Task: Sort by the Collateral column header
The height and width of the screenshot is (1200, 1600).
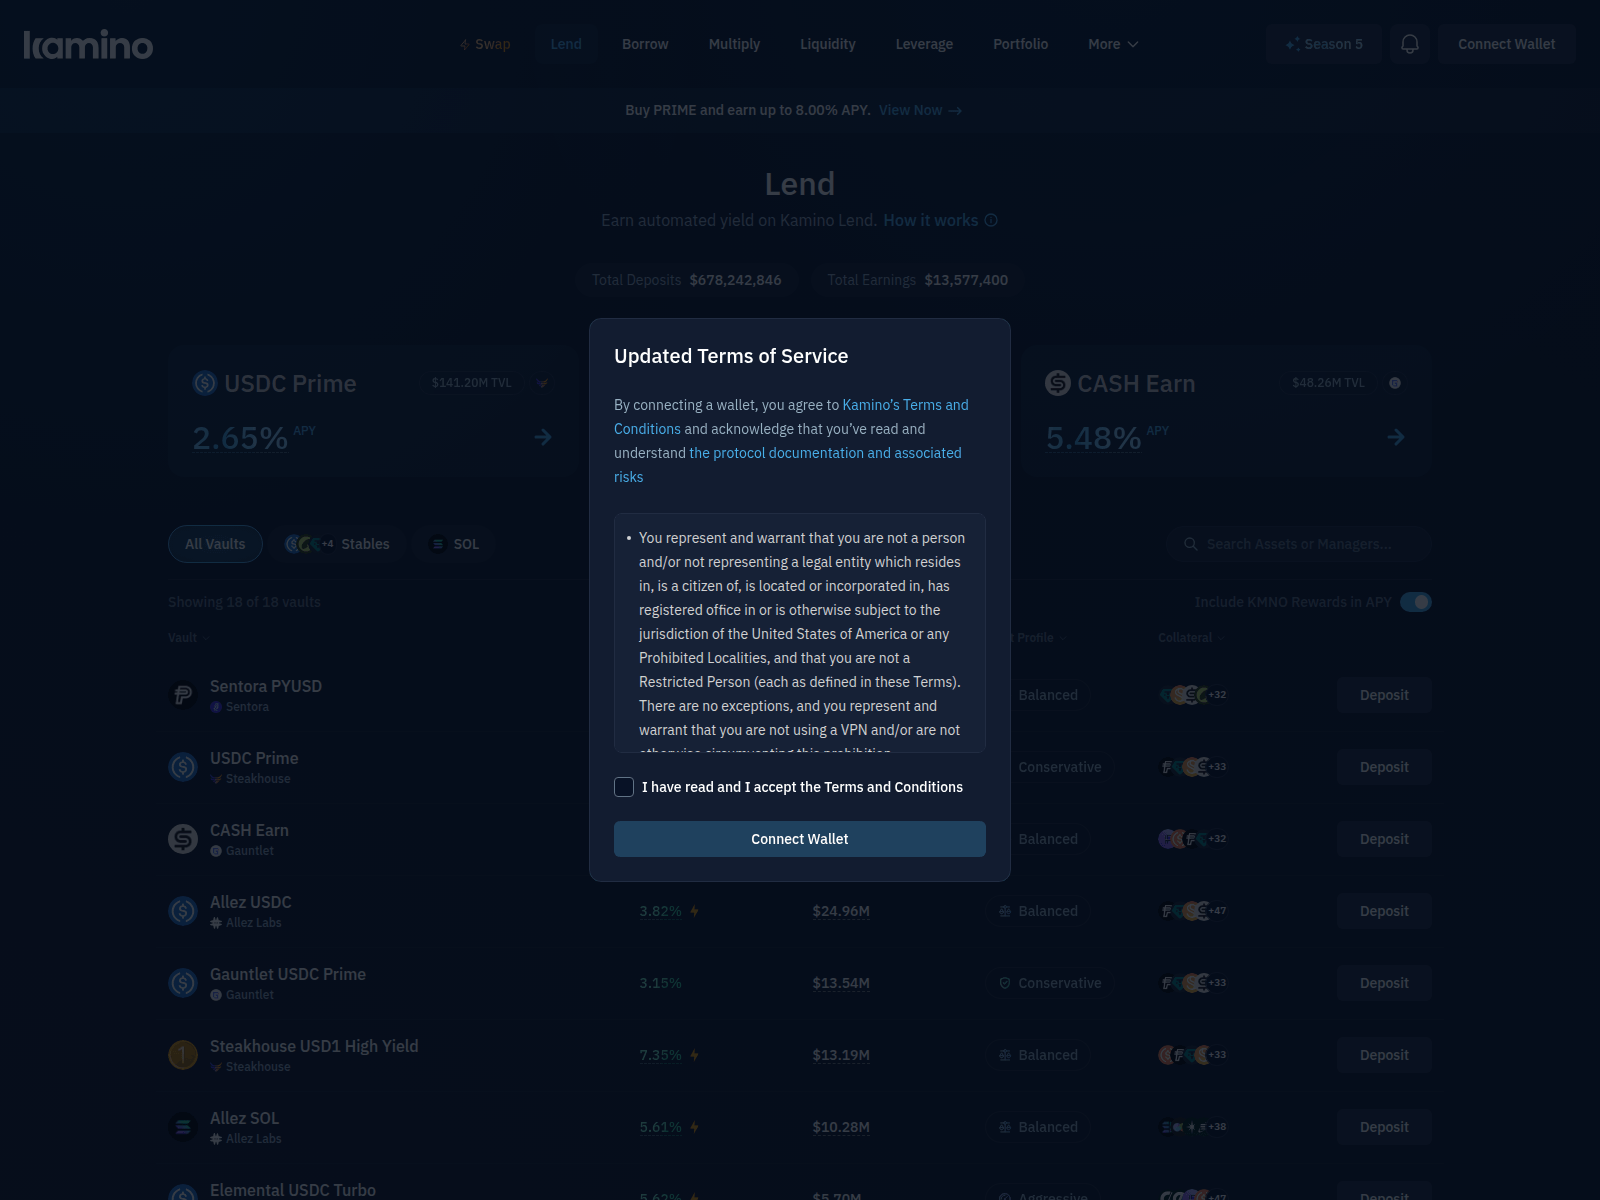Action: pos(1191,638)
